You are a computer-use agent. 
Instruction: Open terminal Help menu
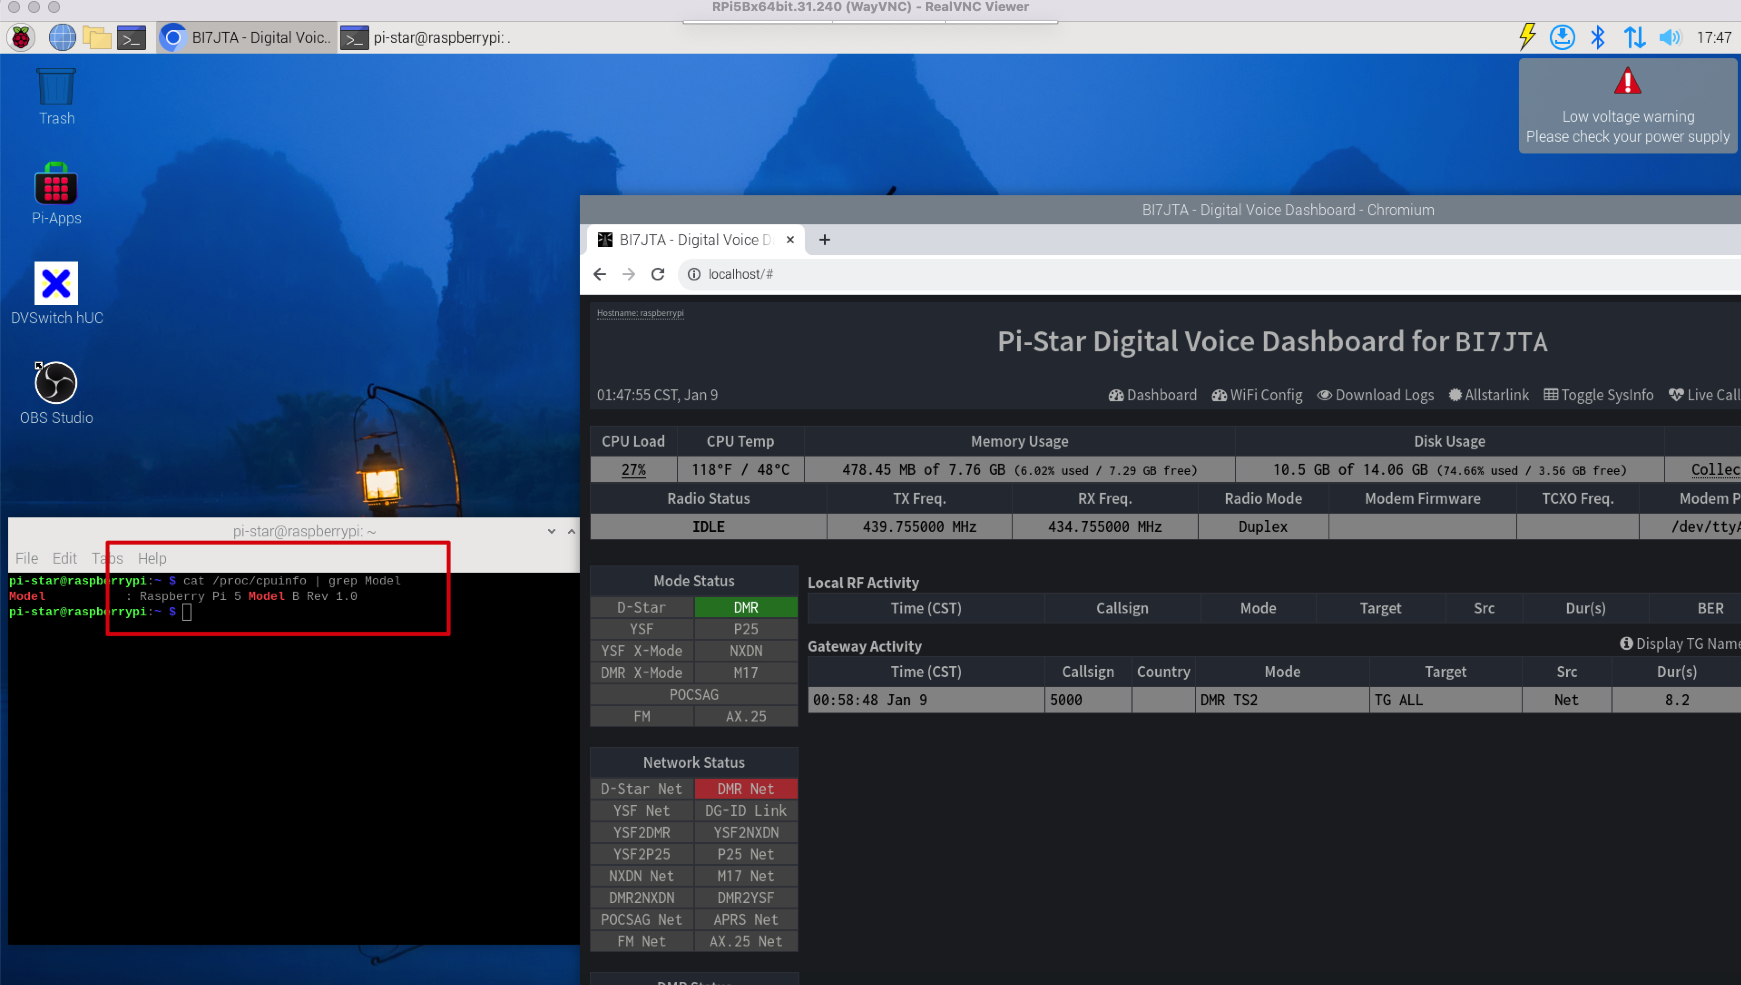click(152, 559)
